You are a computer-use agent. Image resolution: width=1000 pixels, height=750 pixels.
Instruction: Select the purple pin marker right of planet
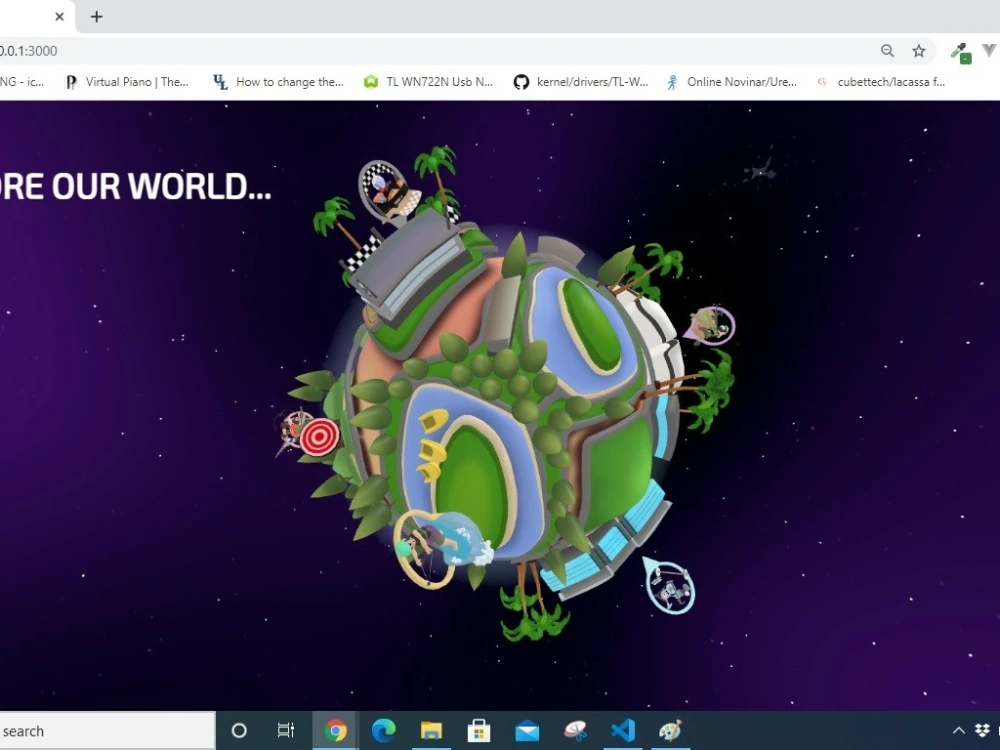710,326
